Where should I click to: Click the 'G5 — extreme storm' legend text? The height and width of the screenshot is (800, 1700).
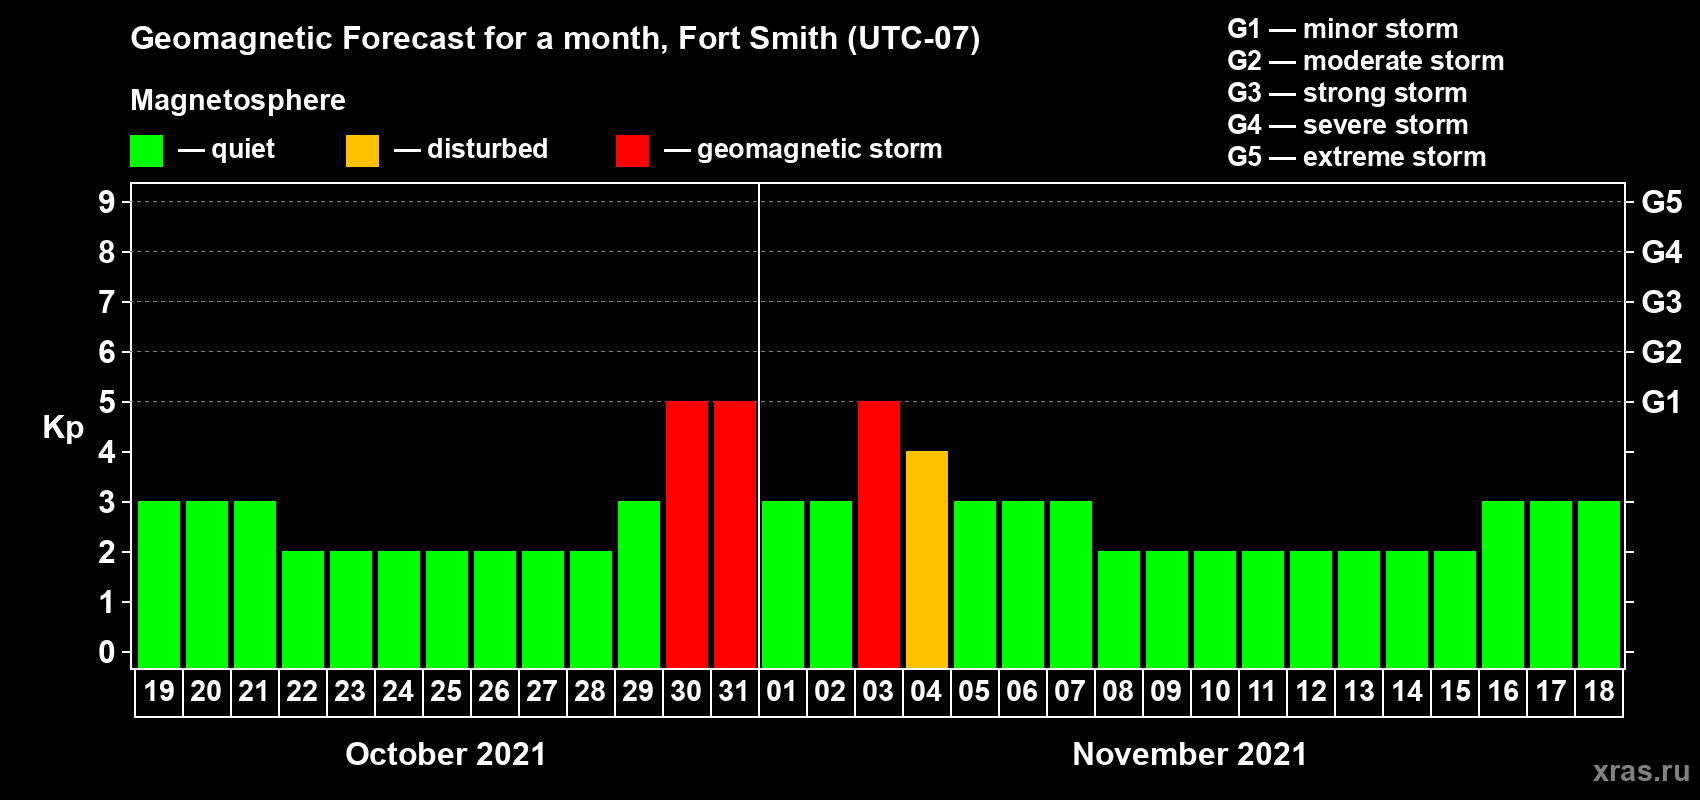[1357, 157]
